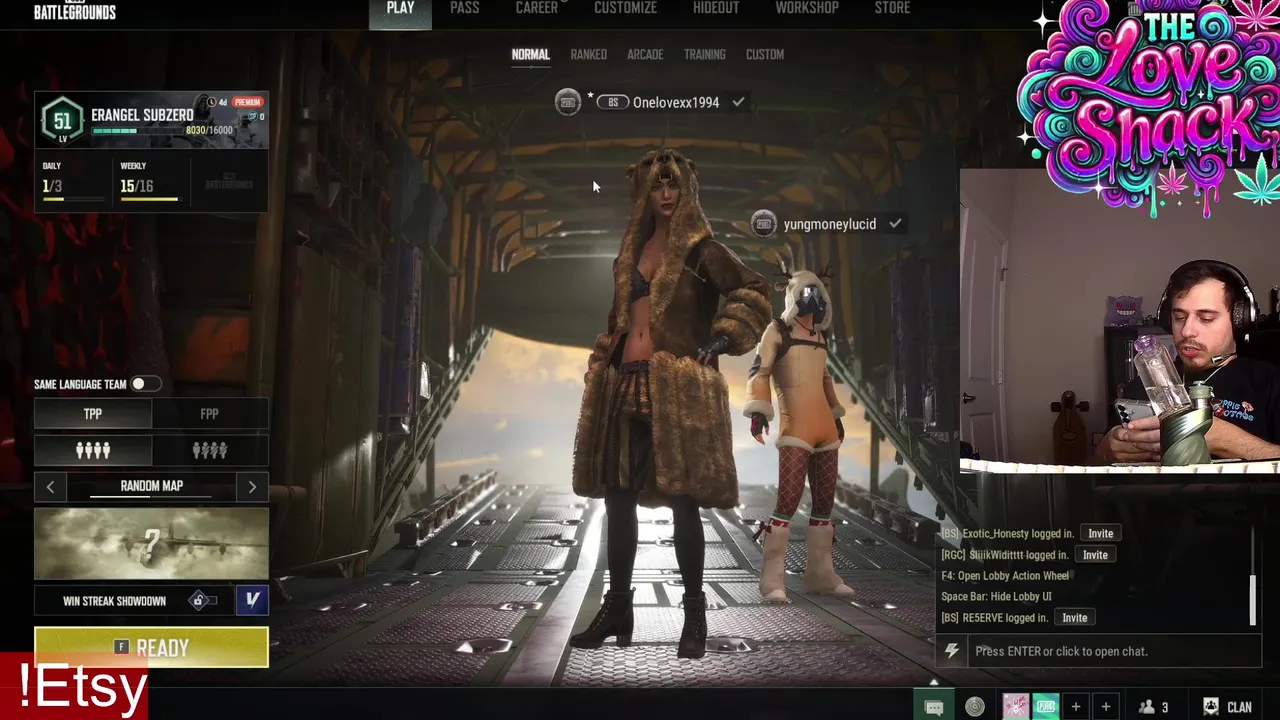Viewport: 1280px width, 720px height.
Task: Select FPP perspective mode
Action: (x=210, y=414)
